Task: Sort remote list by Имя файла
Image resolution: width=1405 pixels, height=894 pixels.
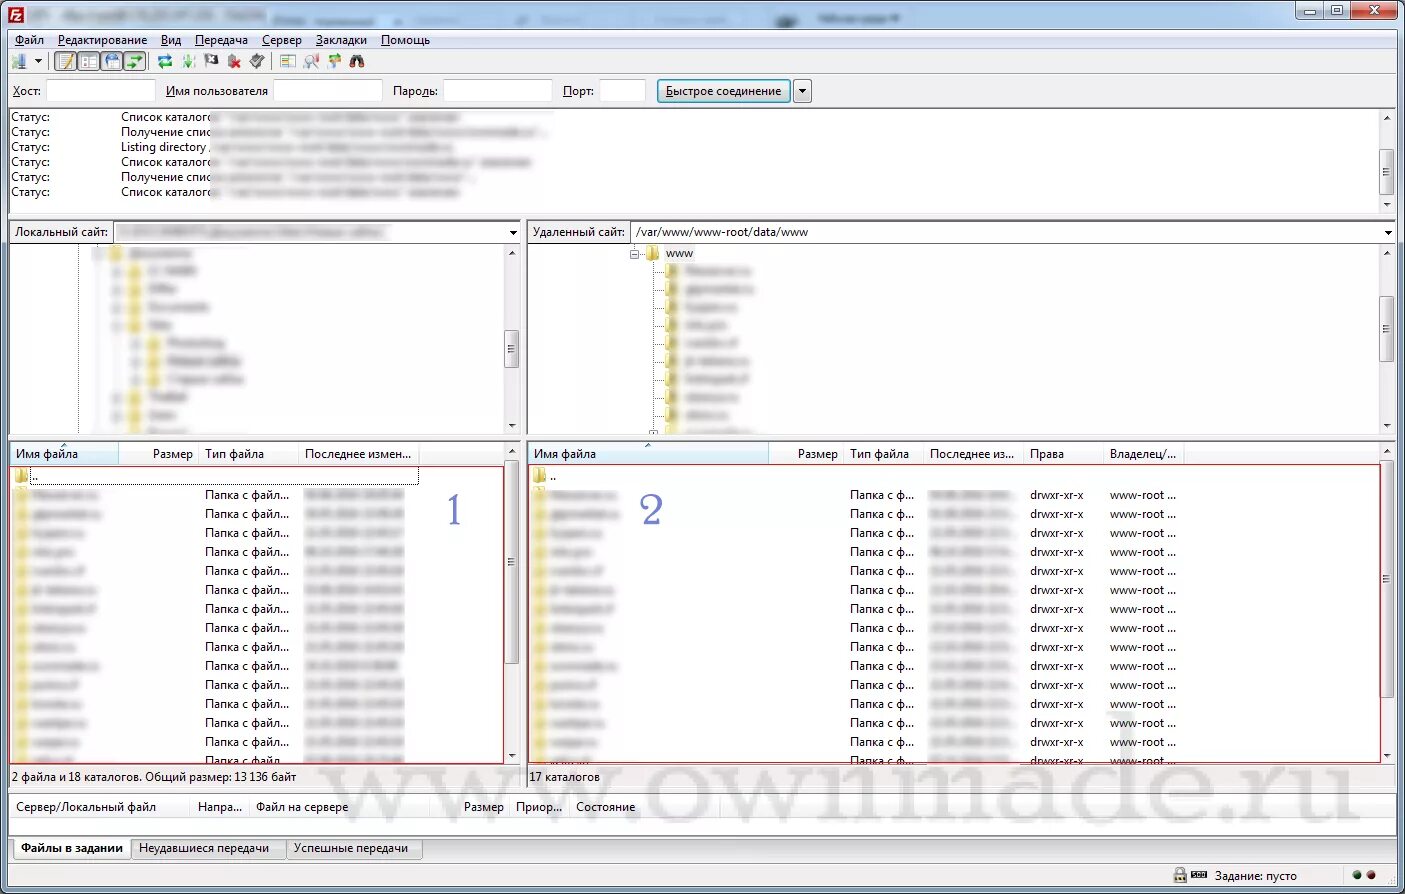Action: click(x=649, y=454)
